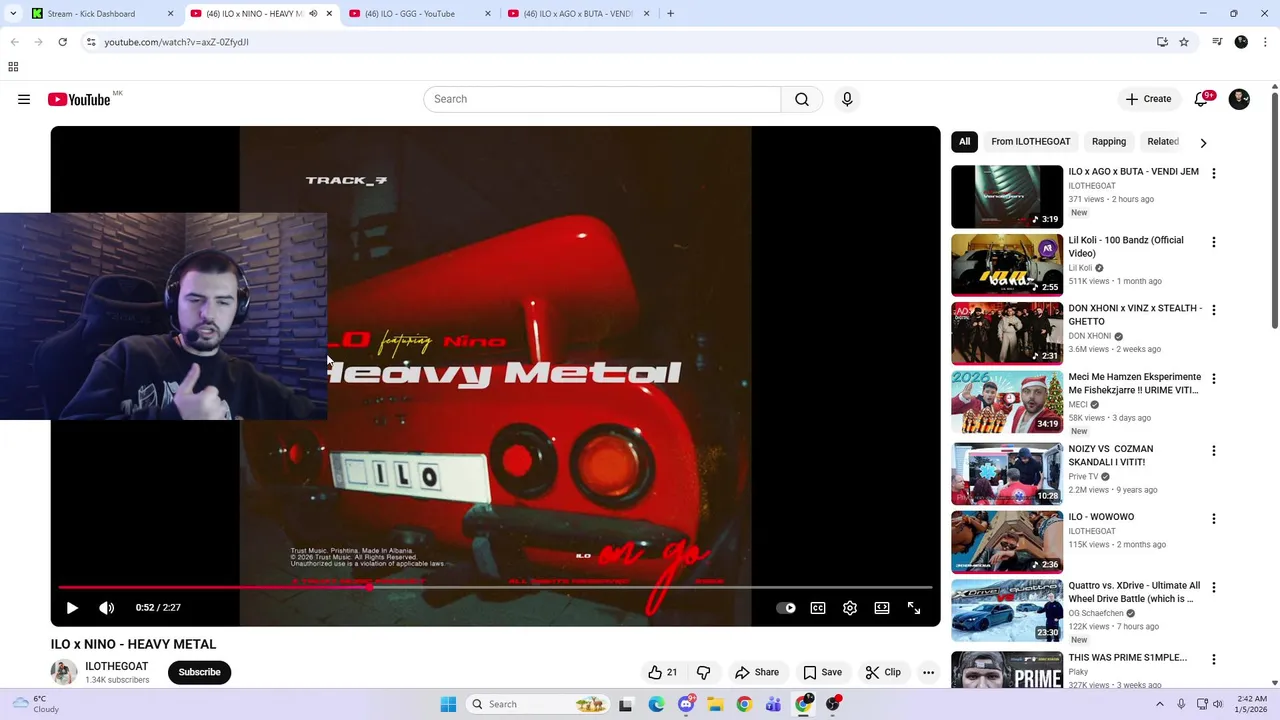The height and width of the screenshot is (720, 1280).
Task: Like the video
Action: 662,672
